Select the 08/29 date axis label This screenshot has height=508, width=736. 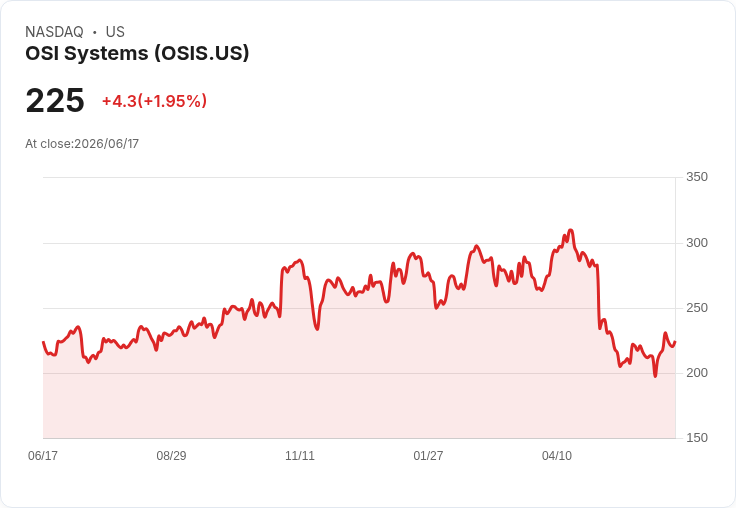point(171,455)
